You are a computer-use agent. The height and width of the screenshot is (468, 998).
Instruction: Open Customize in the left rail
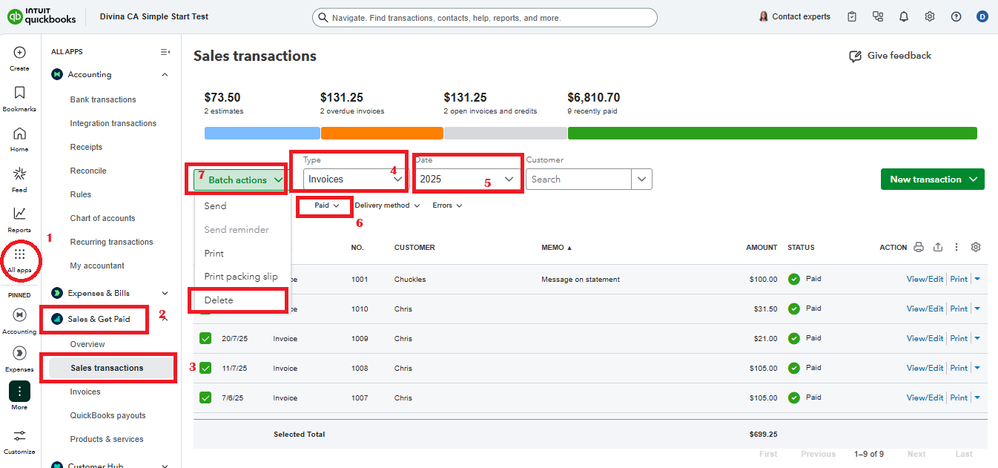click(x=19, y=436)
